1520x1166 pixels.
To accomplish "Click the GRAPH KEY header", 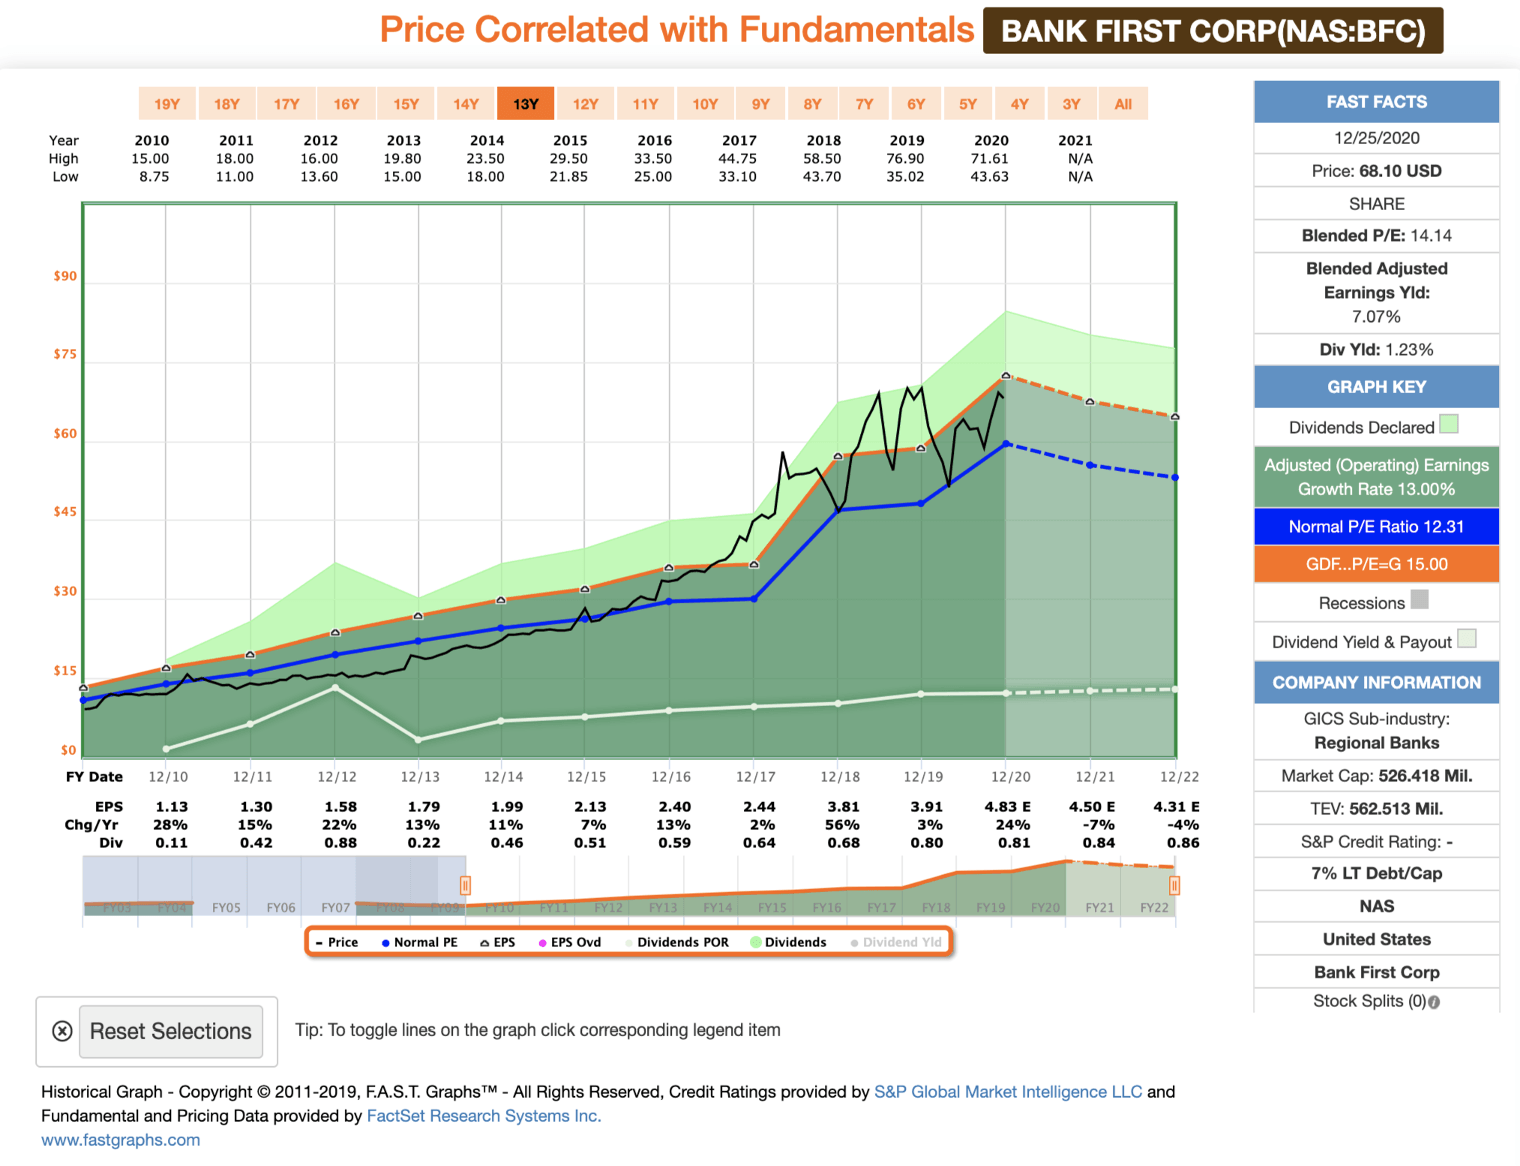I will tap(1377, 387).
